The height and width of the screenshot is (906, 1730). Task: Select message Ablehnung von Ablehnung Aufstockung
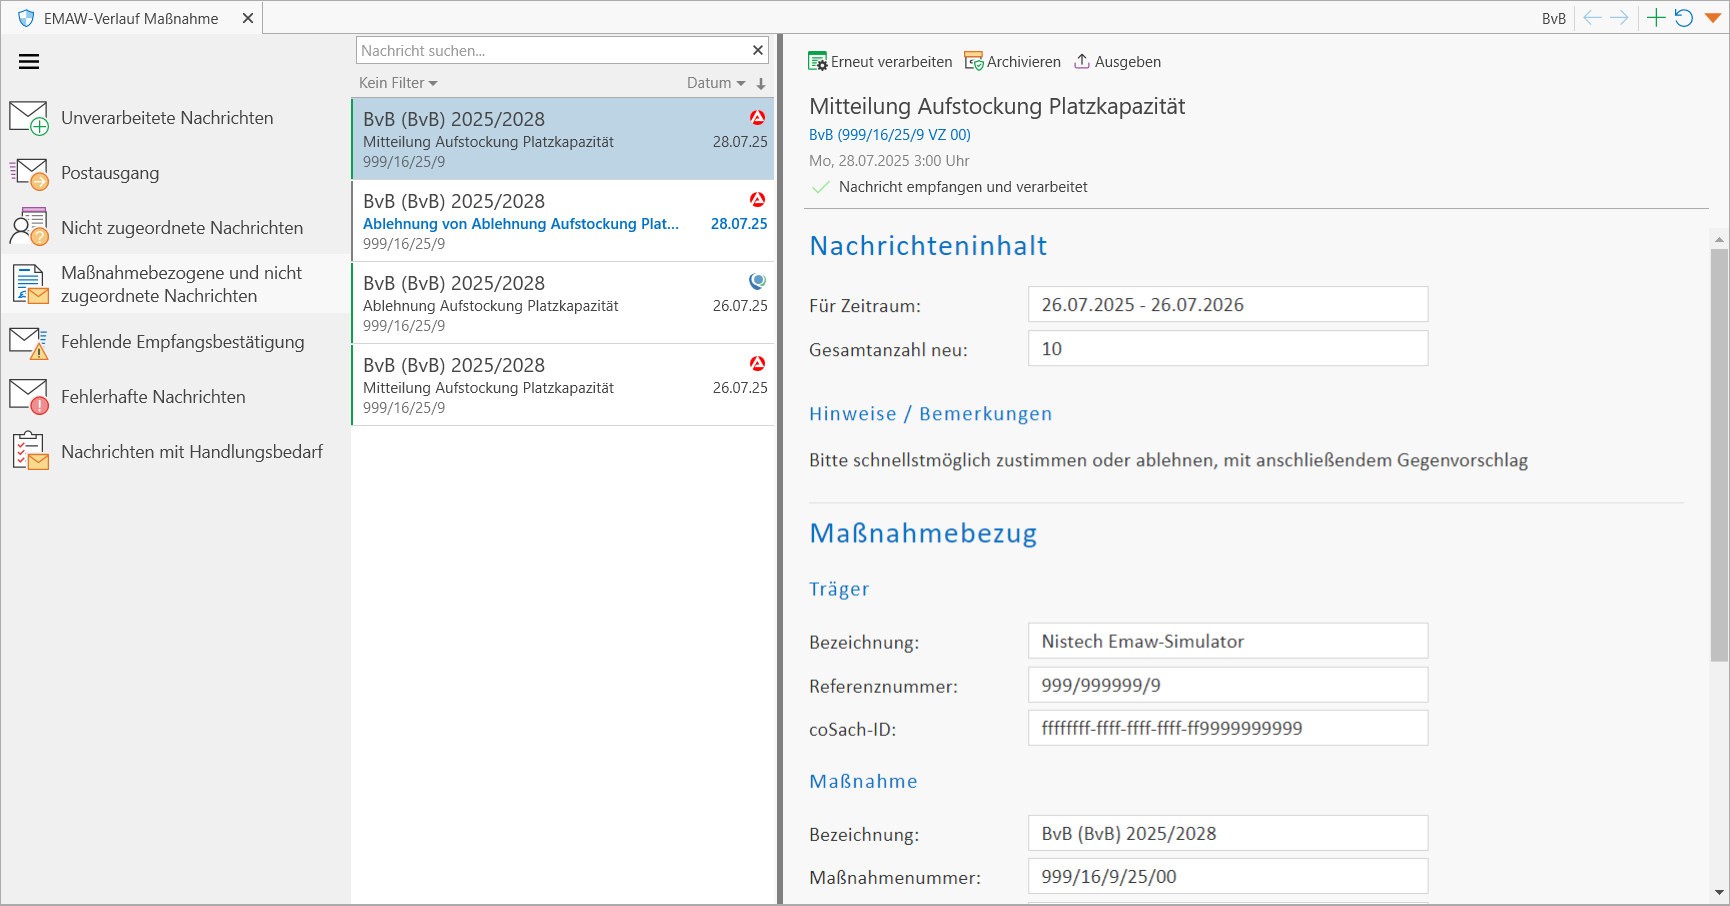click(564, 221)
